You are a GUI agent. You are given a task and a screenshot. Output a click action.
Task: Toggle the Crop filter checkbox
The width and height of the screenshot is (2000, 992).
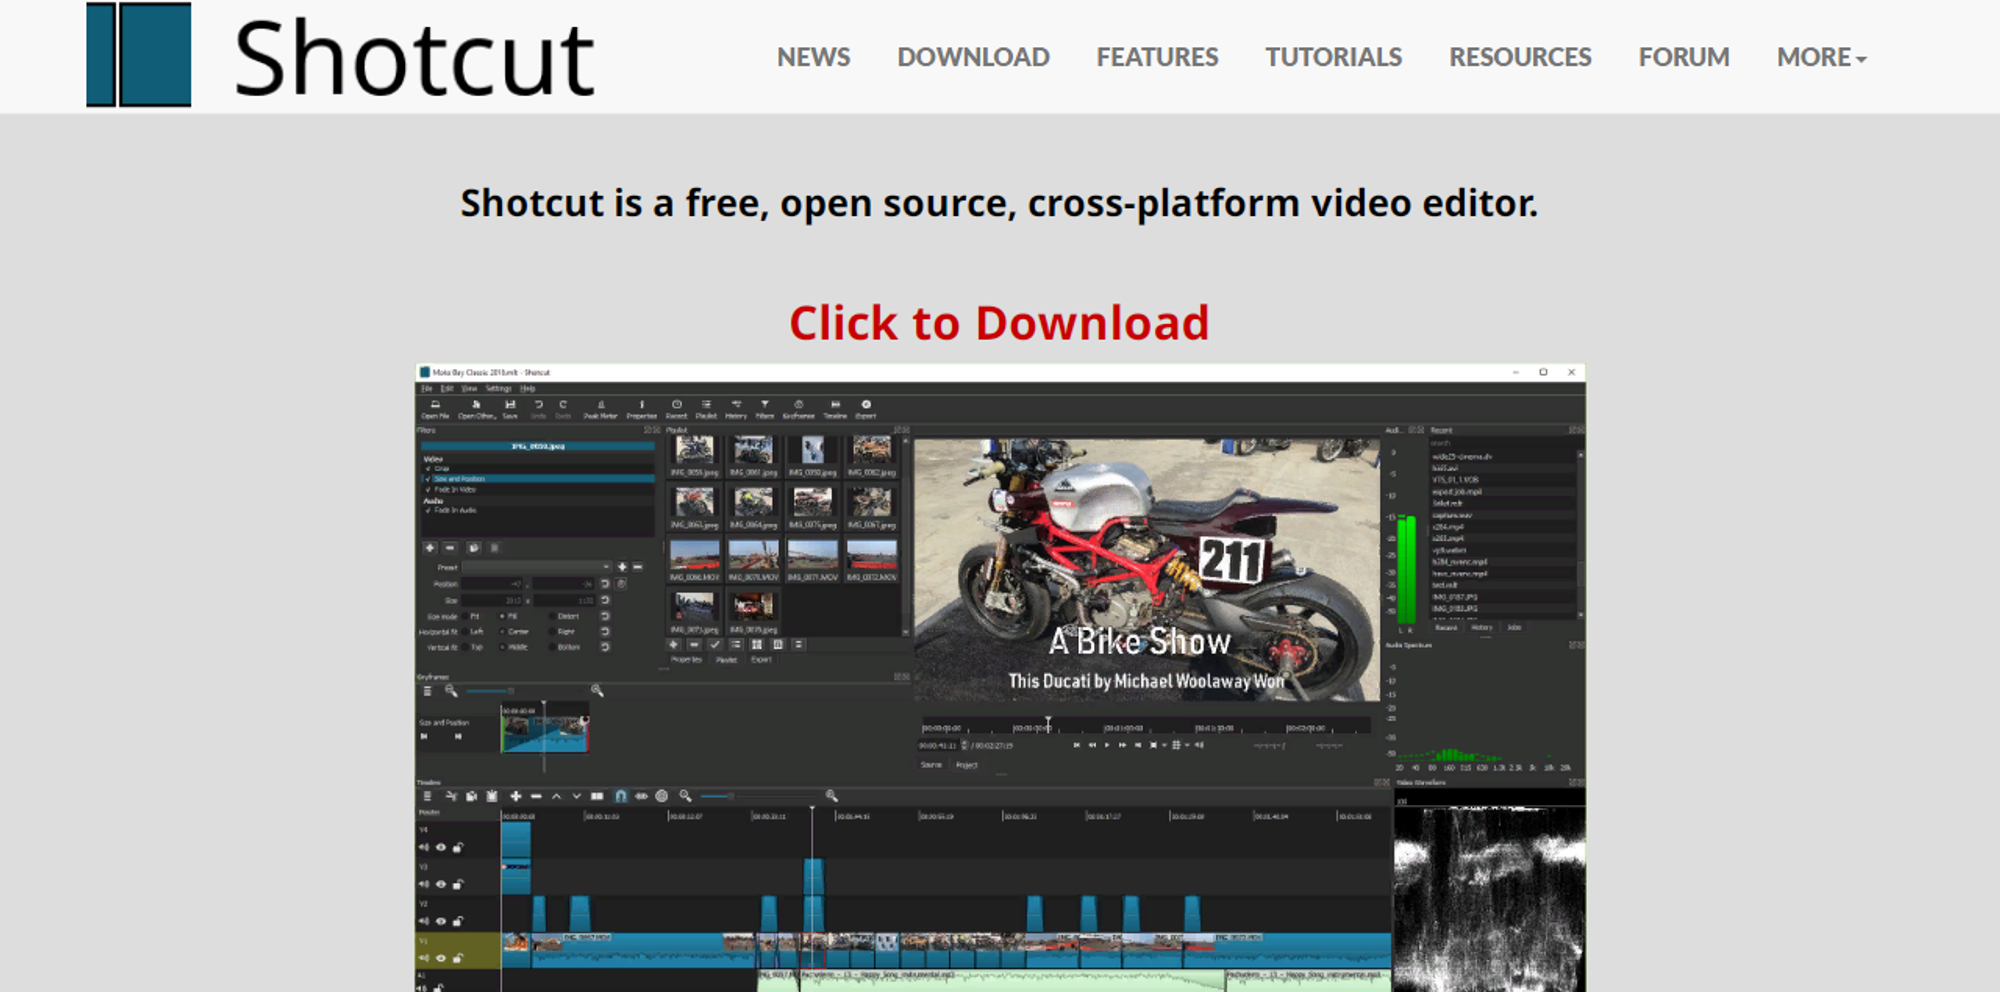tap(428, 469)
